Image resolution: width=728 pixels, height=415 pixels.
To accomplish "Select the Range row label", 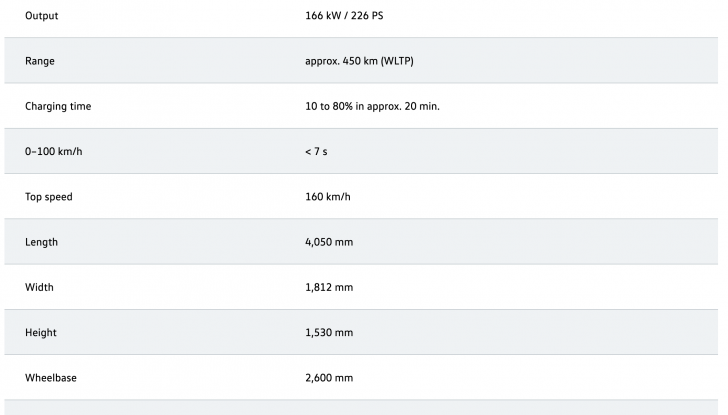I will (40, 62).
